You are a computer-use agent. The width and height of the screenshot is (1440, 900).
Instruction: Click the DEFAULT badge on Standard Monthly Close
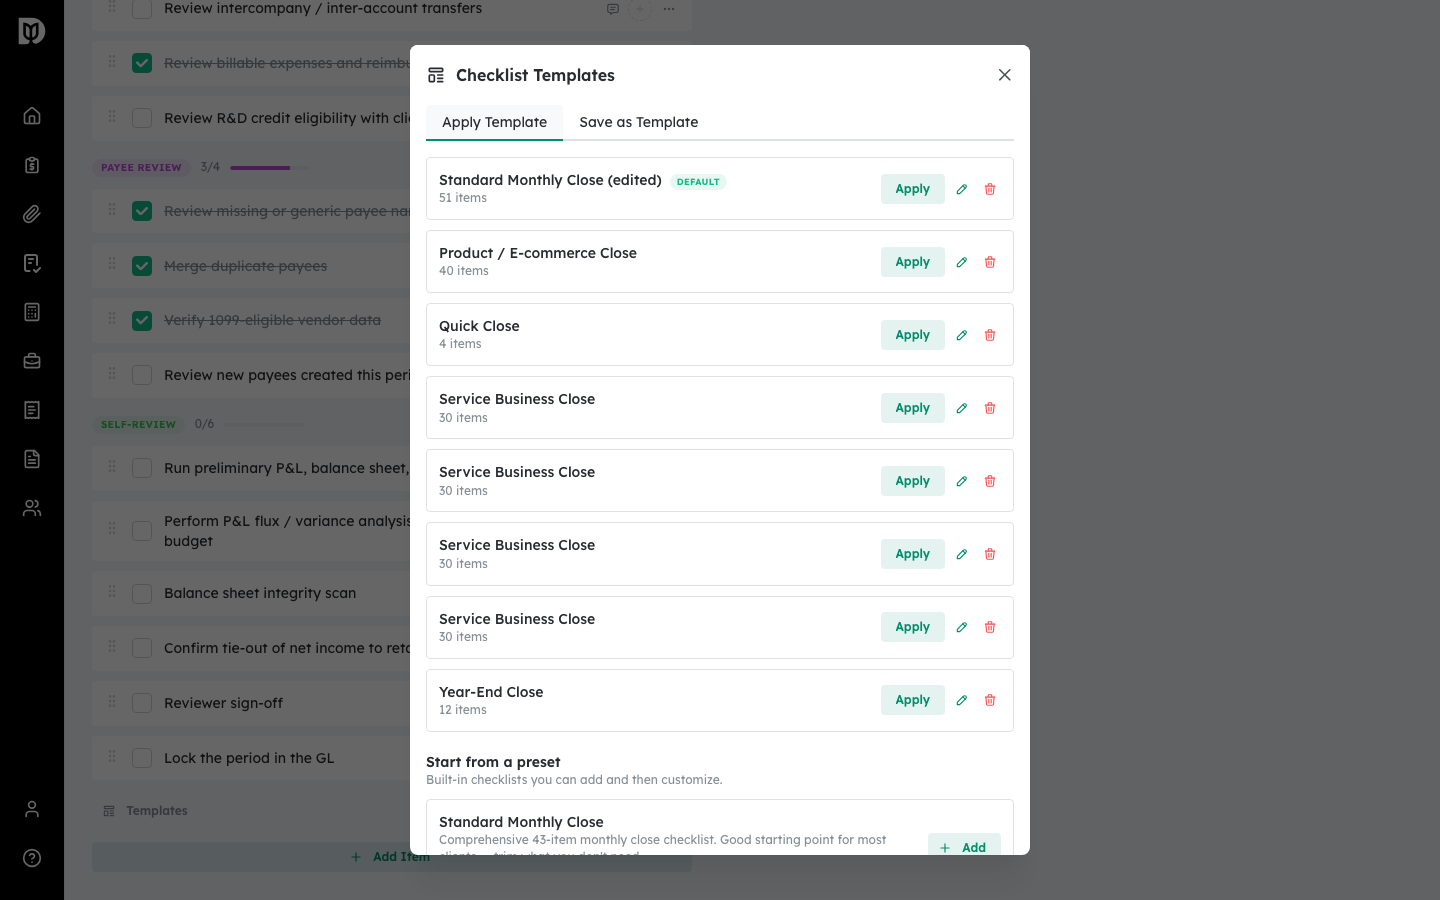coord(698,182)
